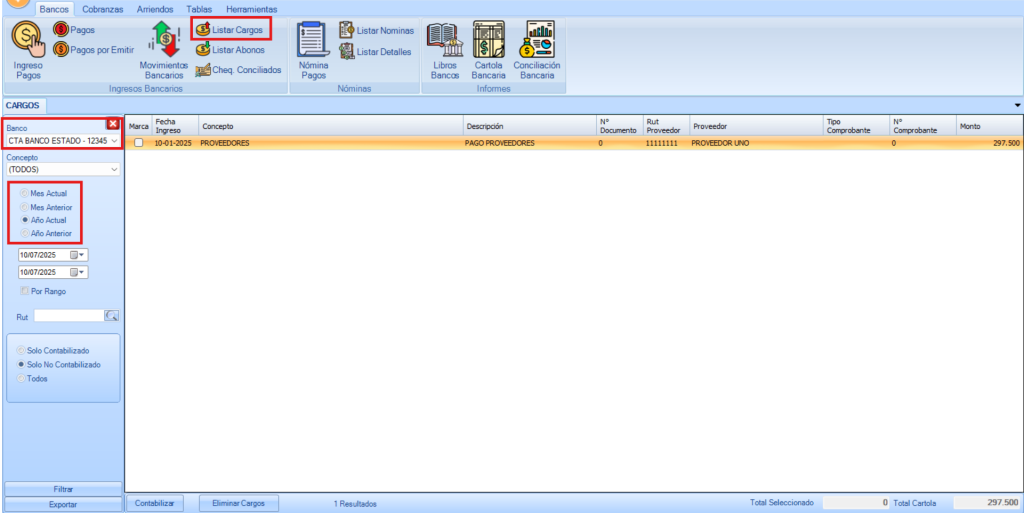Open the Concepto dropdown

(114, 170)
